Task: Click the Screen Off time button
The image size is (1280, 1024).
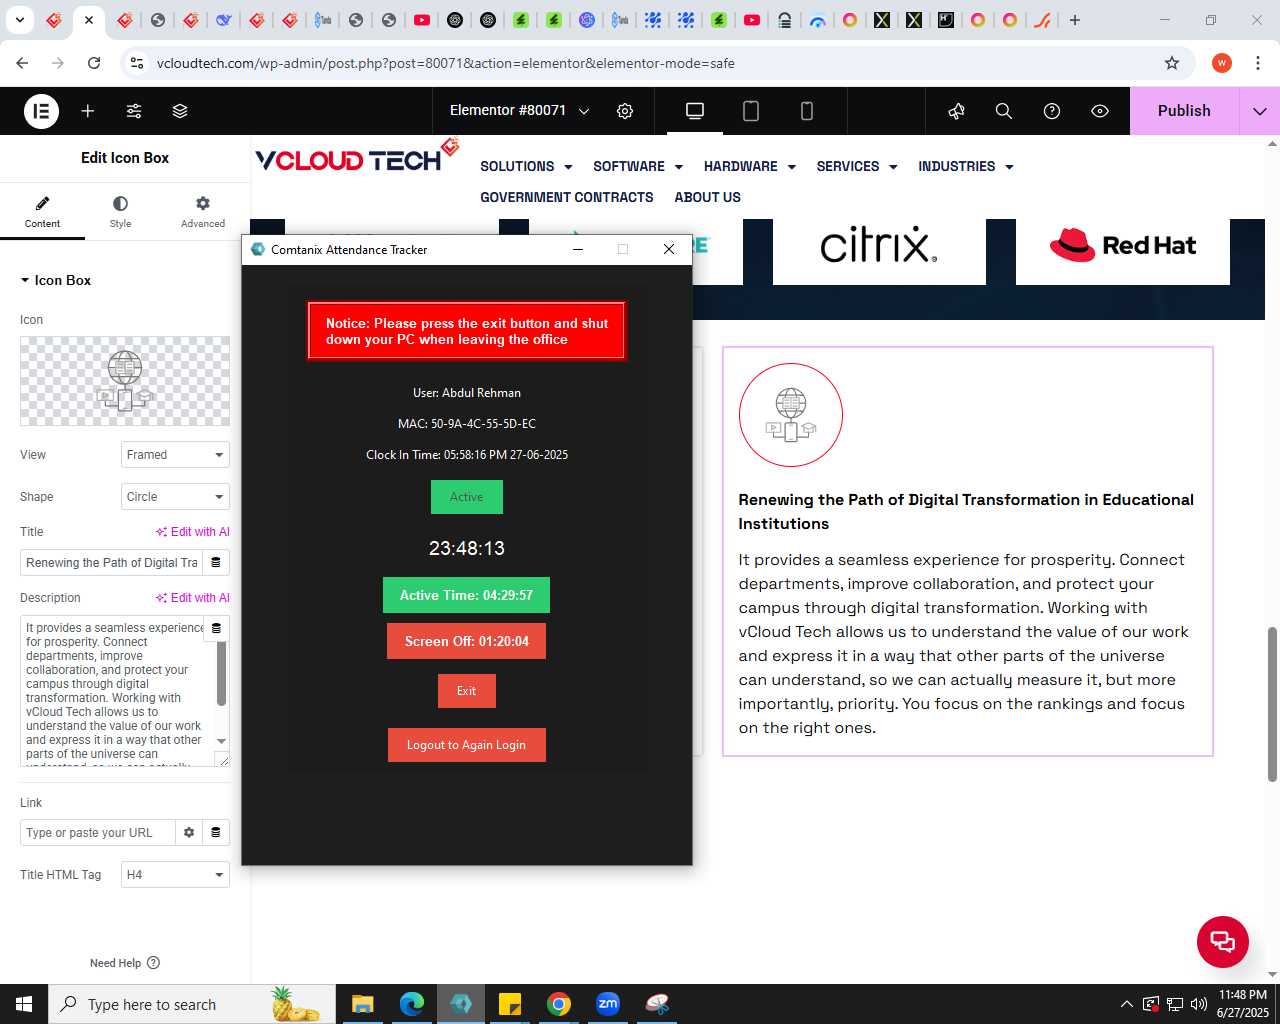Action: (467, 641)
